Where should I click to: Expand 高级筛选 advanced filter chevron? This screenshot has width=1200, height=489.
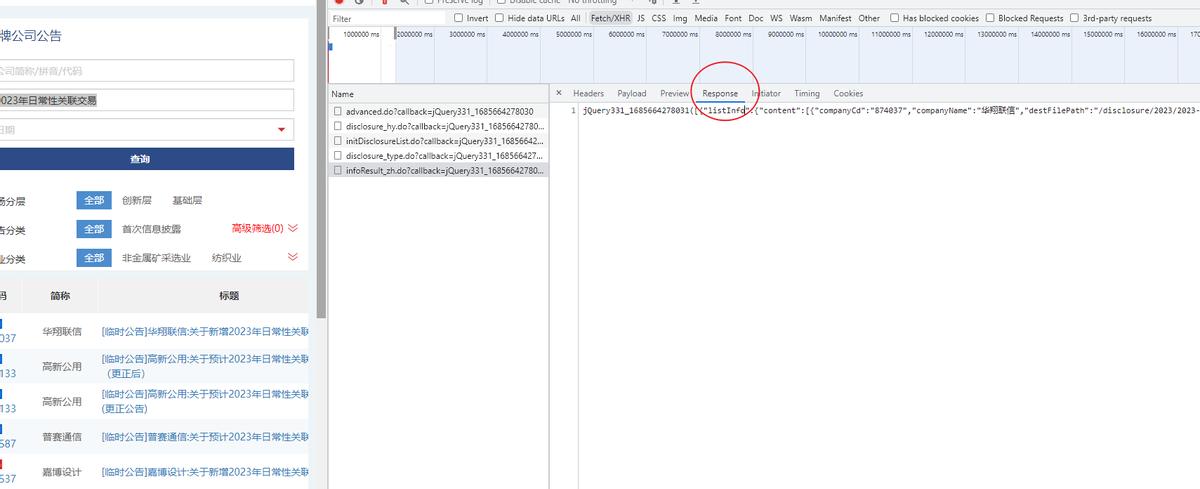tap(293, 228)
